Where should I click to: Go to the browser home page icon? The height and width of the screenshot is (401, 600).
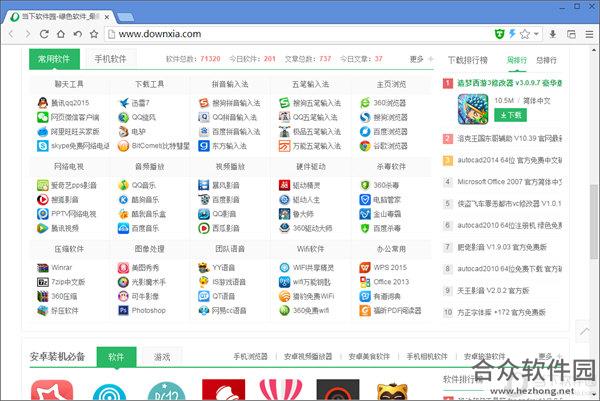click(x=61, y=34)
